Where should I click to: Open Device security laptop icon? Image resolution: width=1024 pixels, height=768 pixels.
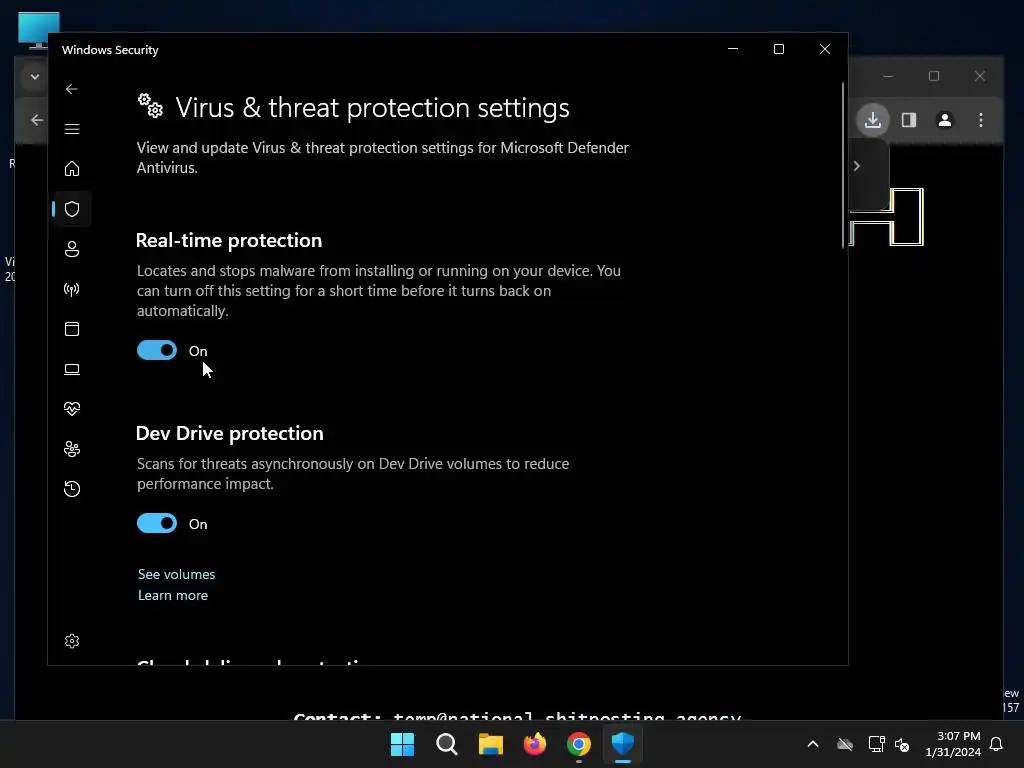point(72,369)
